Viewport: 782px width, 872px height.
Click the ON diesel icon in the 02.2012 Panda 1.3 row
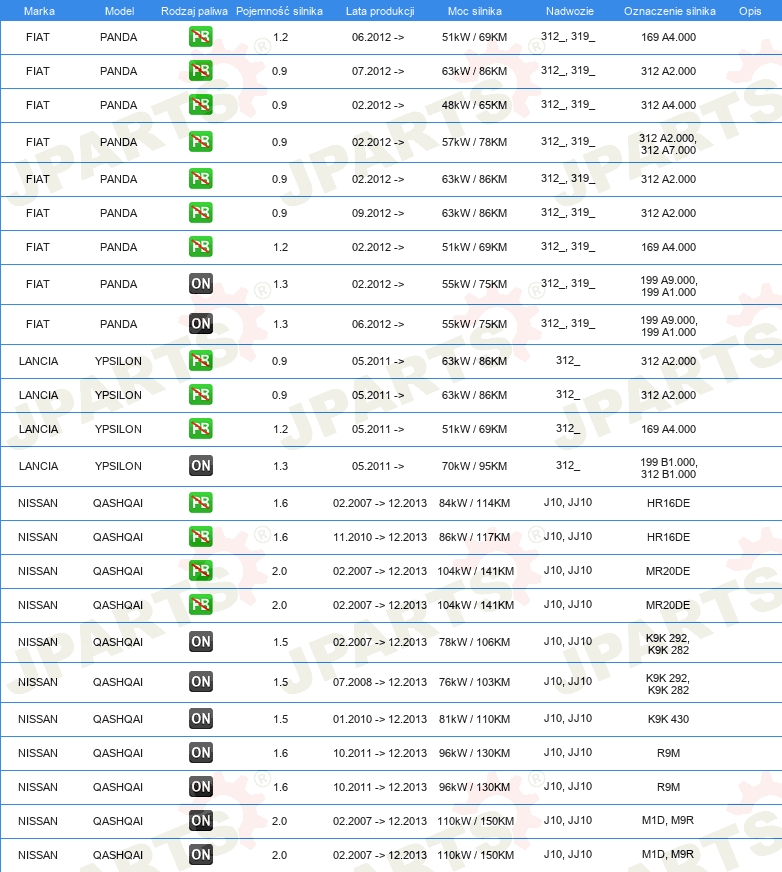point(200,284)
